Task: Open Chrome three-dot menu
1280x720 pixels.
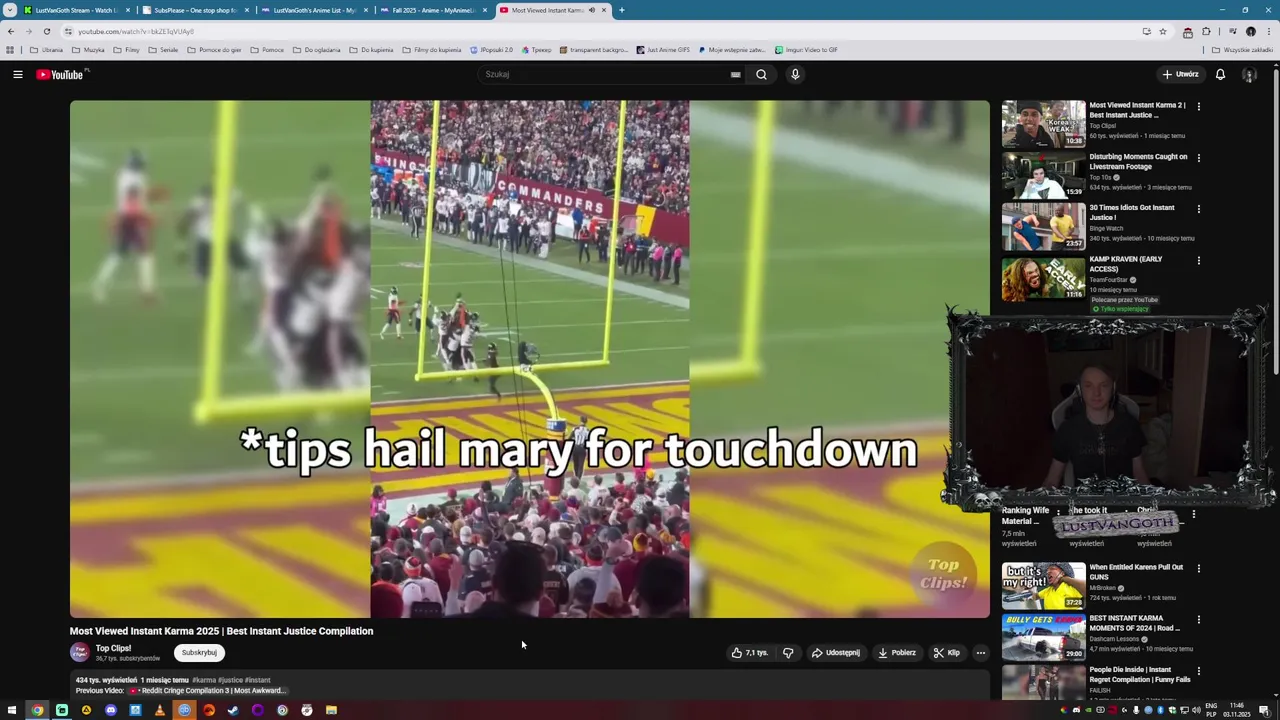Action: tap(1268, 31)
